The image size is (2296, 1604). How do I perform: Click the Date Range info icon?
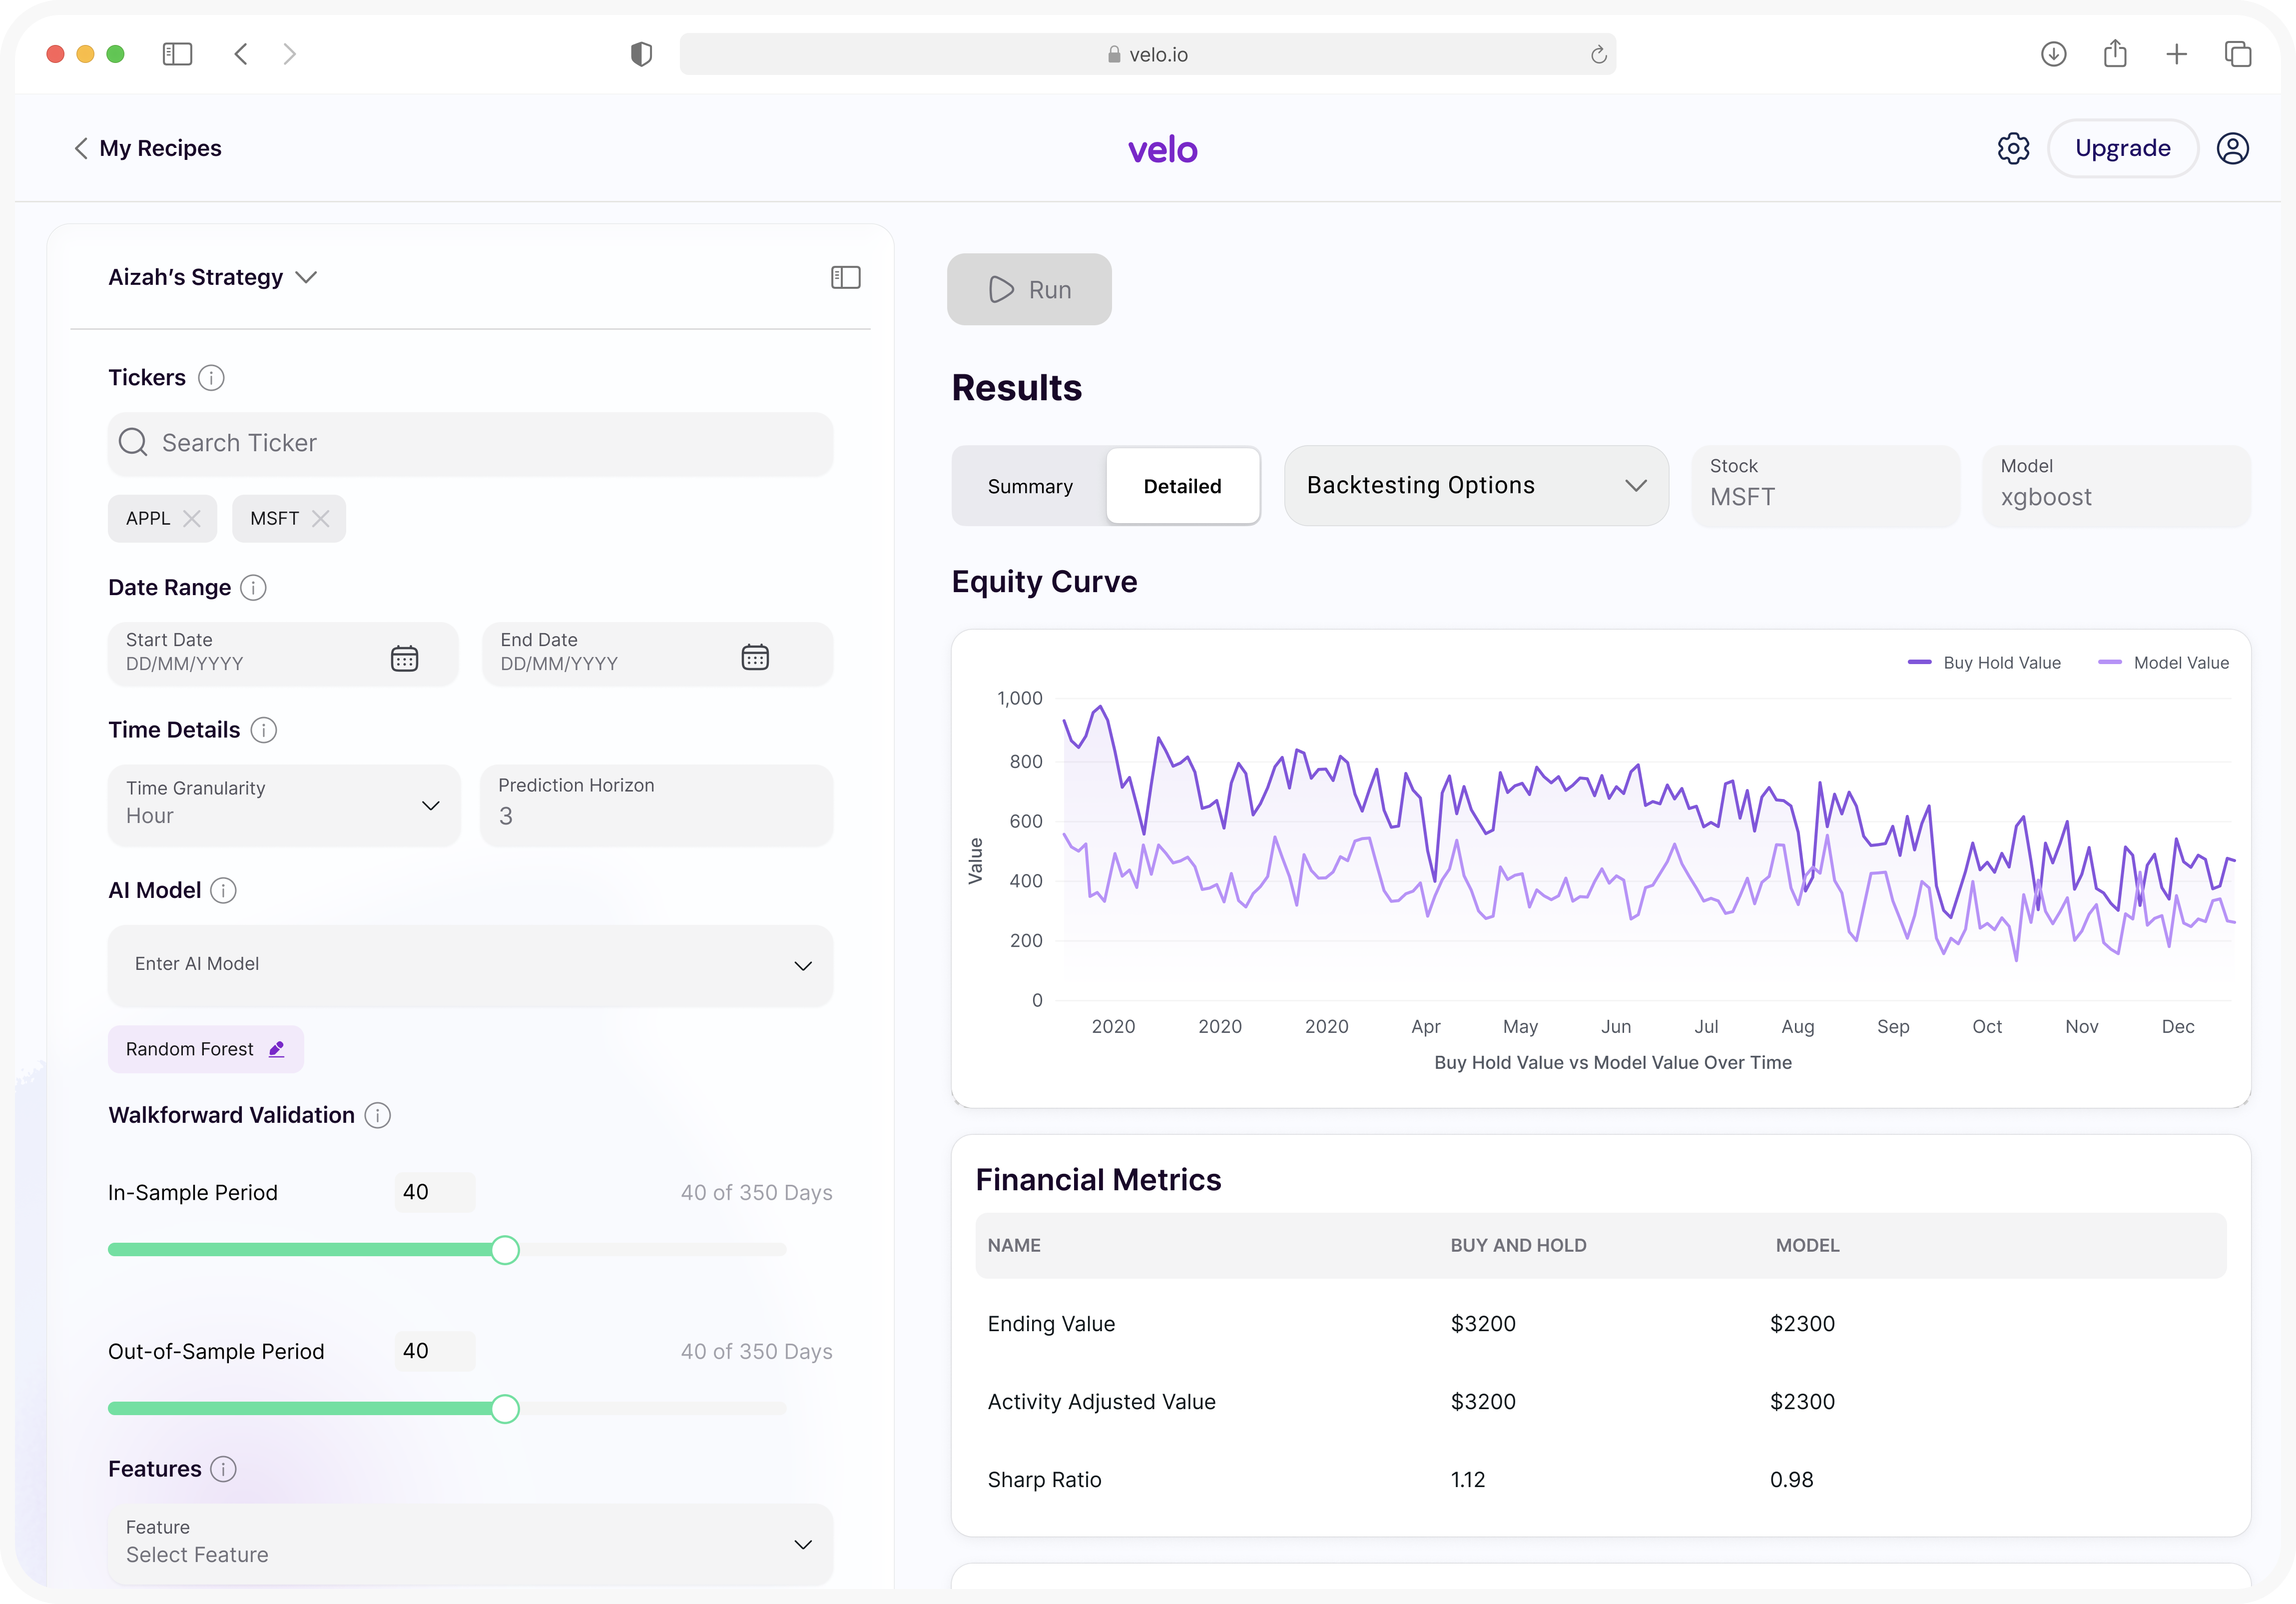[254, 588]
